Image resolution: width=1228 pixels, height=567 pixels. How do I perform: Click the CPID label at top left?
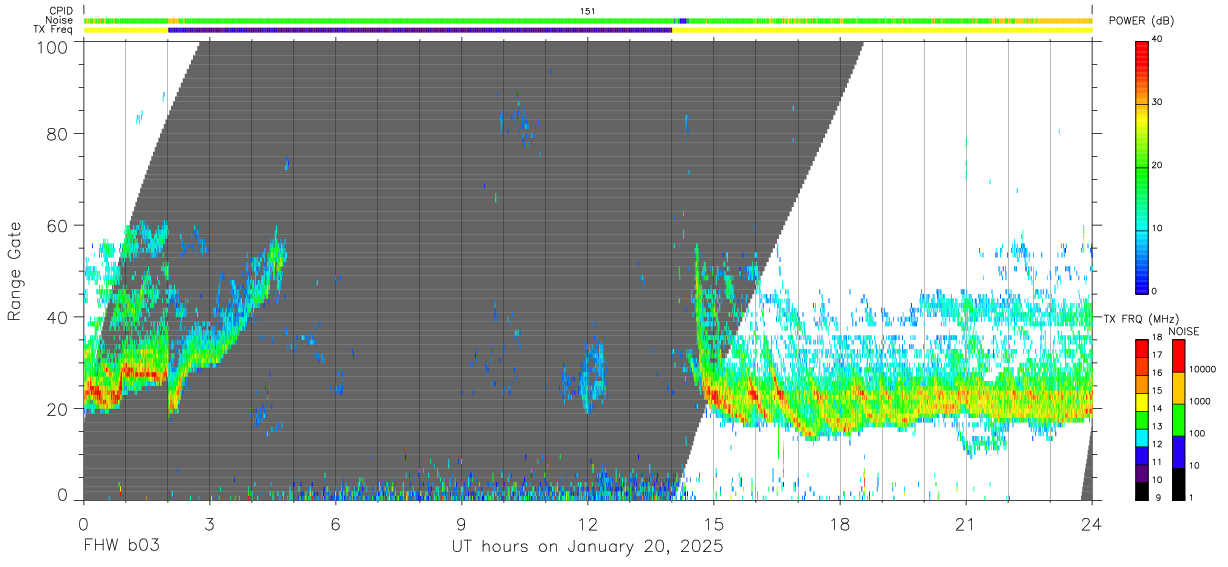60,11
